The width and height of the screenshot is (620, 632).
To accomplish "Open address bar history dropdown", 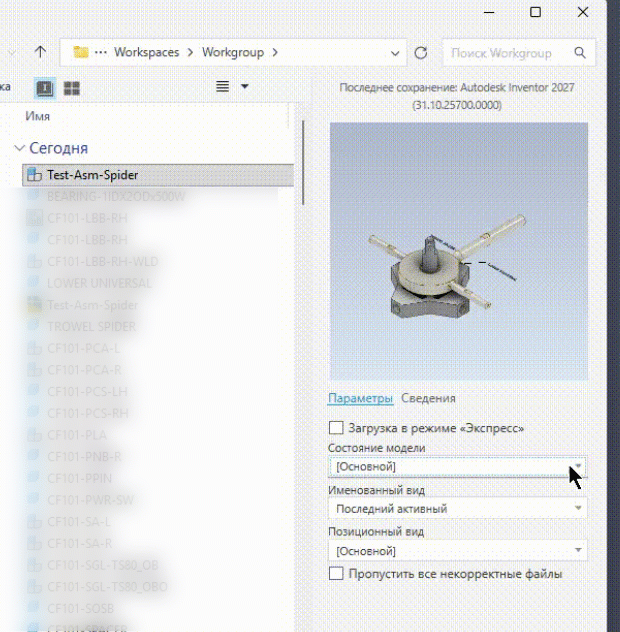I will pos(395,53).
